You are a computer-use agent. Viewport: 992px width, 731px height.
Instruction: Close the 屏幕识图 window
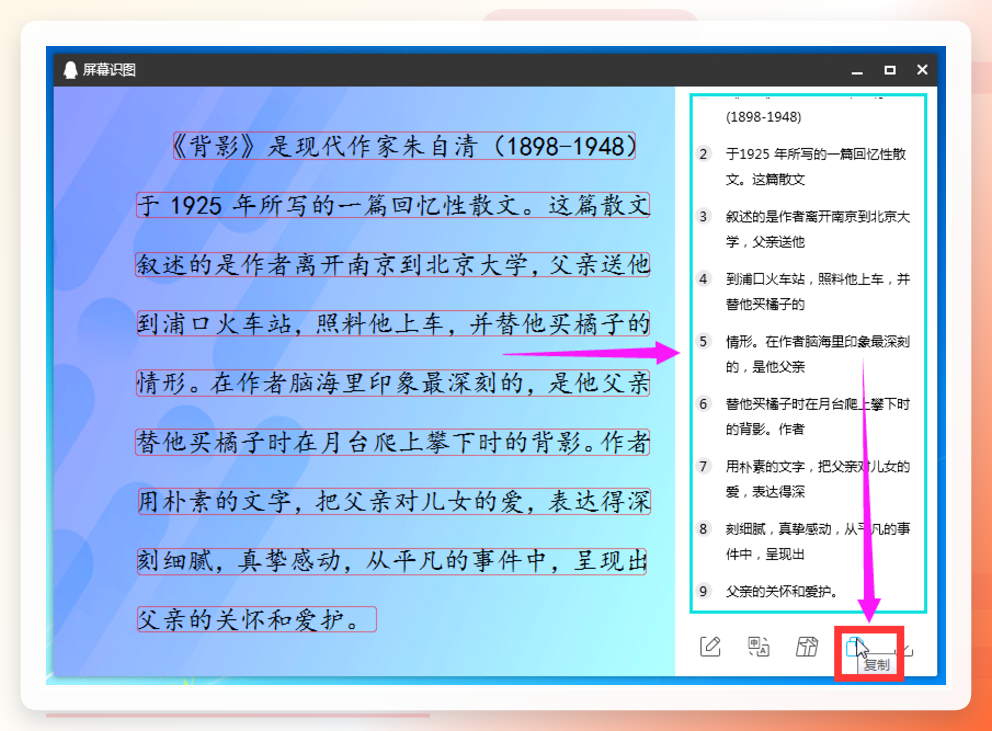[x=922, y=70]
